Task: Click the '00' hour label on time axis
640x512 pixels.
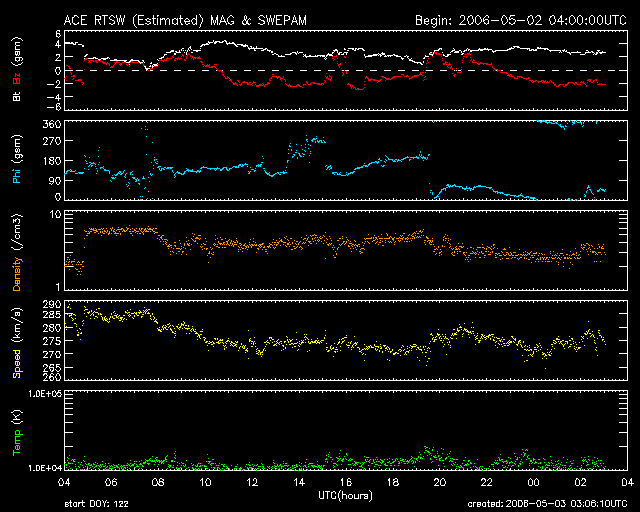Action: click(x=533, y=483)
